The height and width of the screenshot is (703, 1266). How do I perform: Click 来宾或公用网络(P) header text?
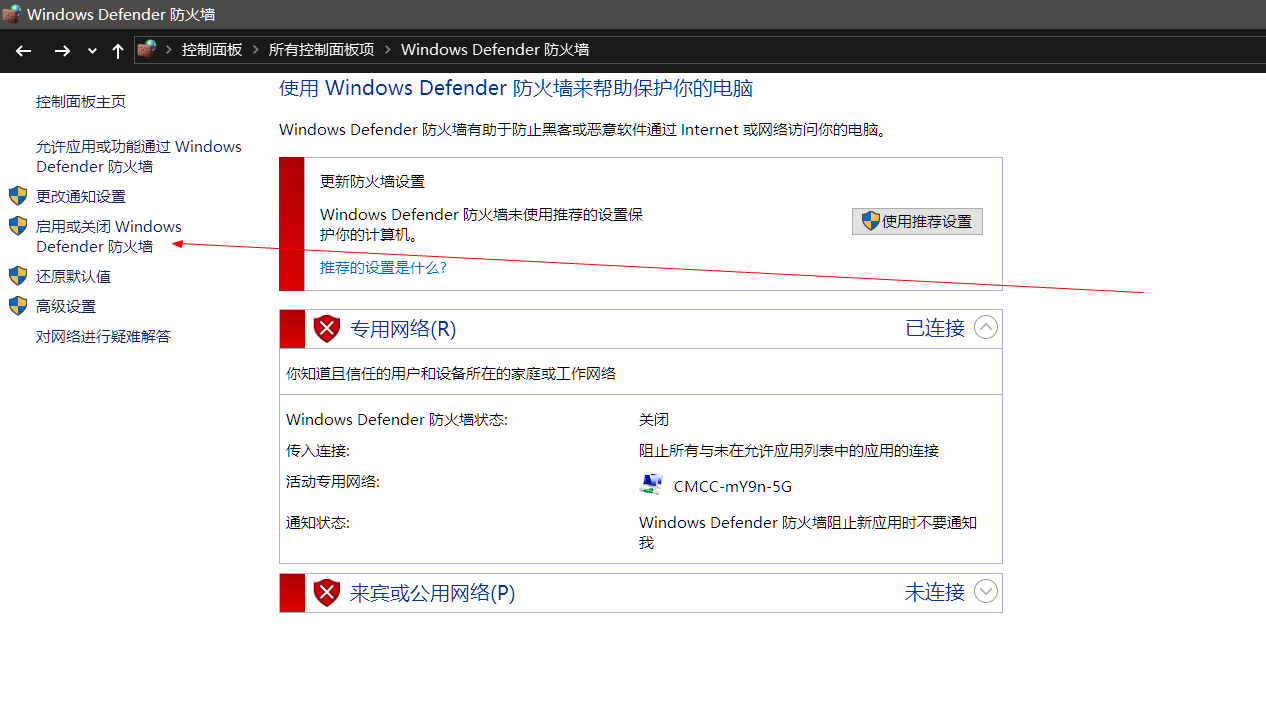(x=432, y=592)
